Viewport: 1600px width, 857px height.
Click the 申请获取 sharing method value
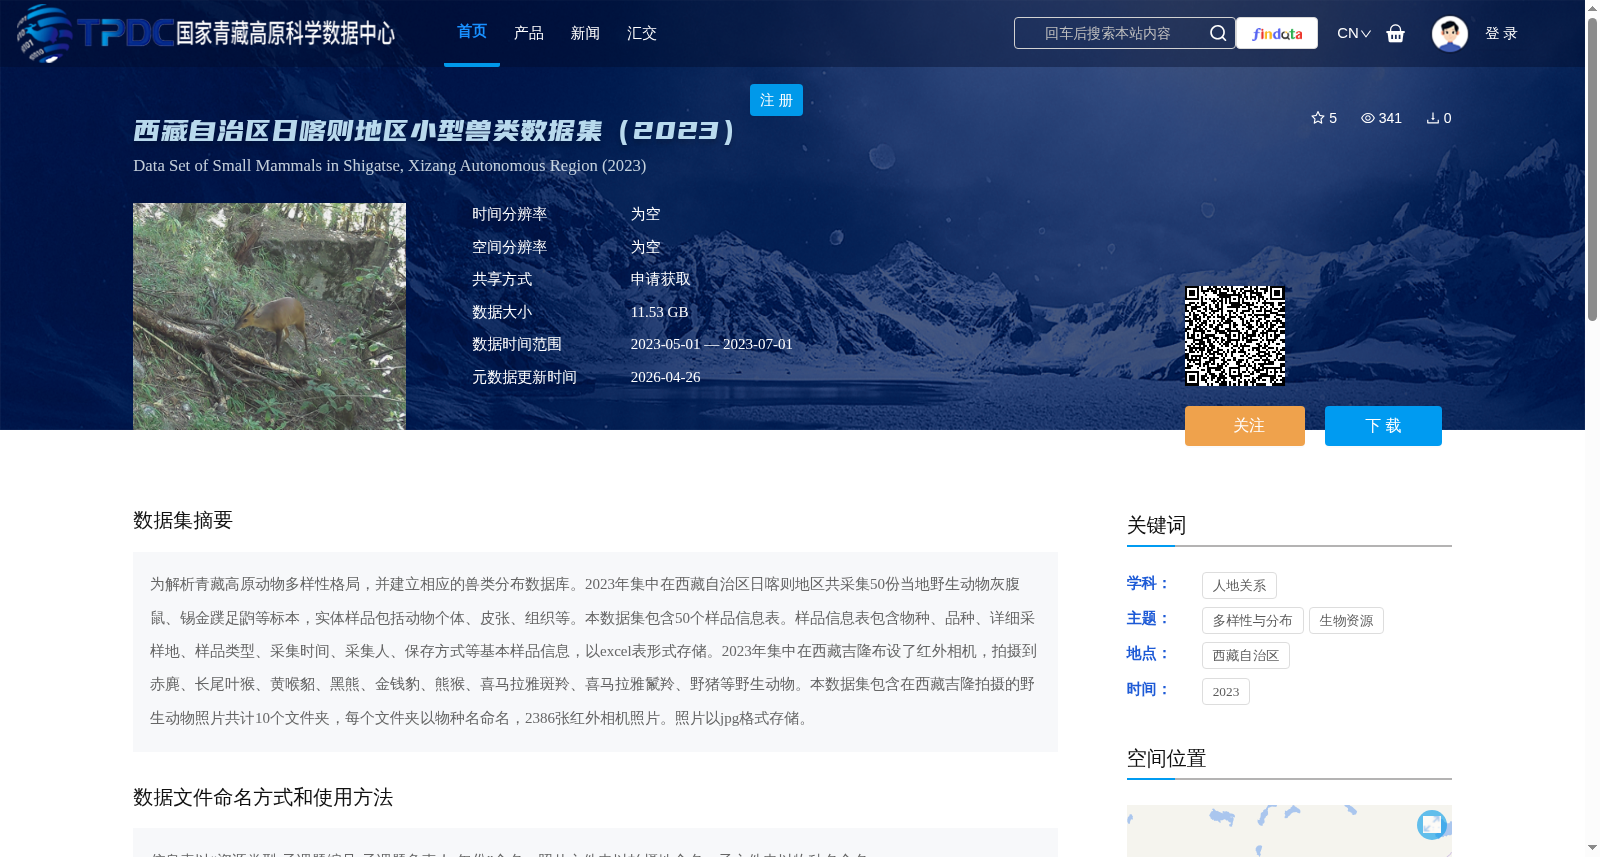click(660, 279)
